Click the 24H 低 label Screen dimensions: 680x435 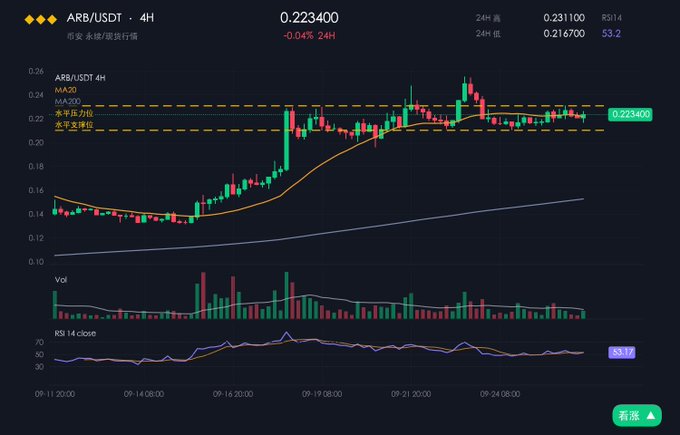pyautogui.click(x=488, y=33)
